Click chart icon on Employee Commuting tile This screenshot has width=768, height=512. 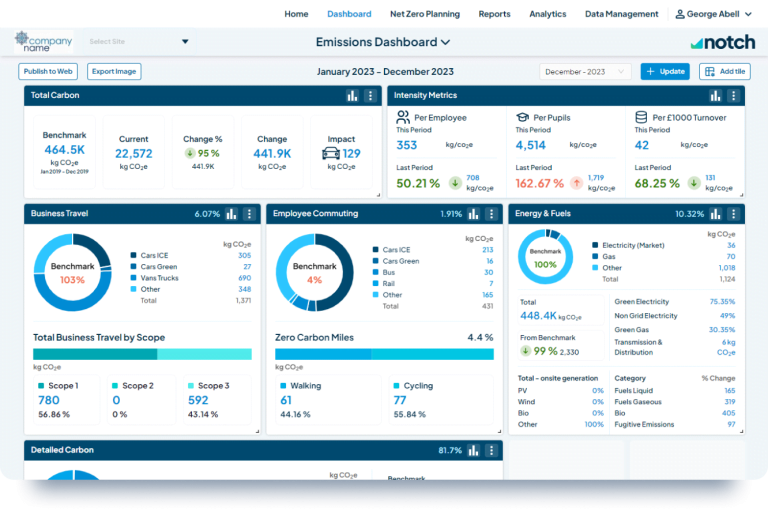click(x=473, y=214)
